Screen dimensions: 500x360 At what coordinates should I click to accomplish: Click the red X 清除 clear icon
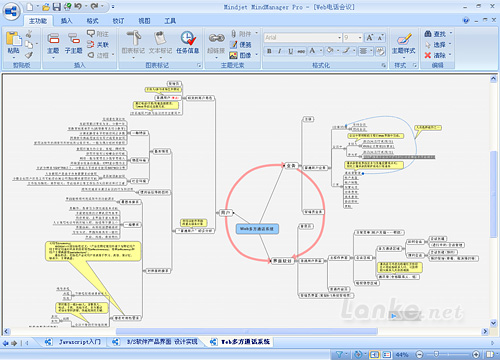pos(428,55)
